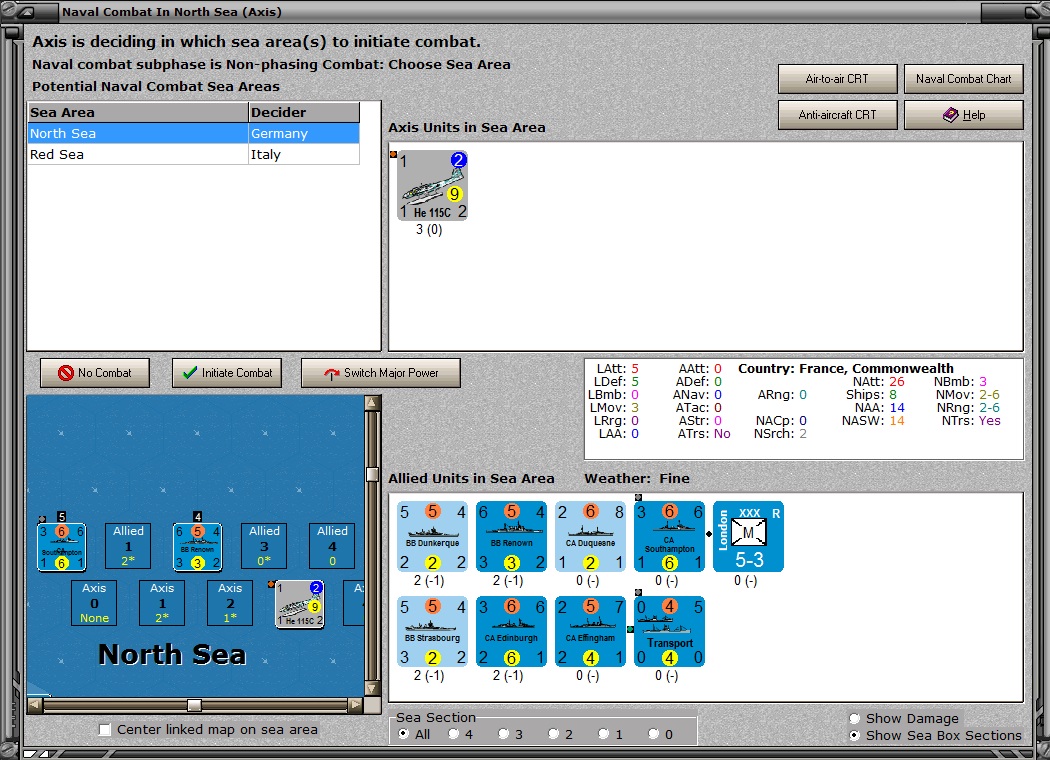Select the London 5-3 army unit counter
The height and width of the screenshot is (760, 1050).
pyautogui.click(x=748, y=536)
